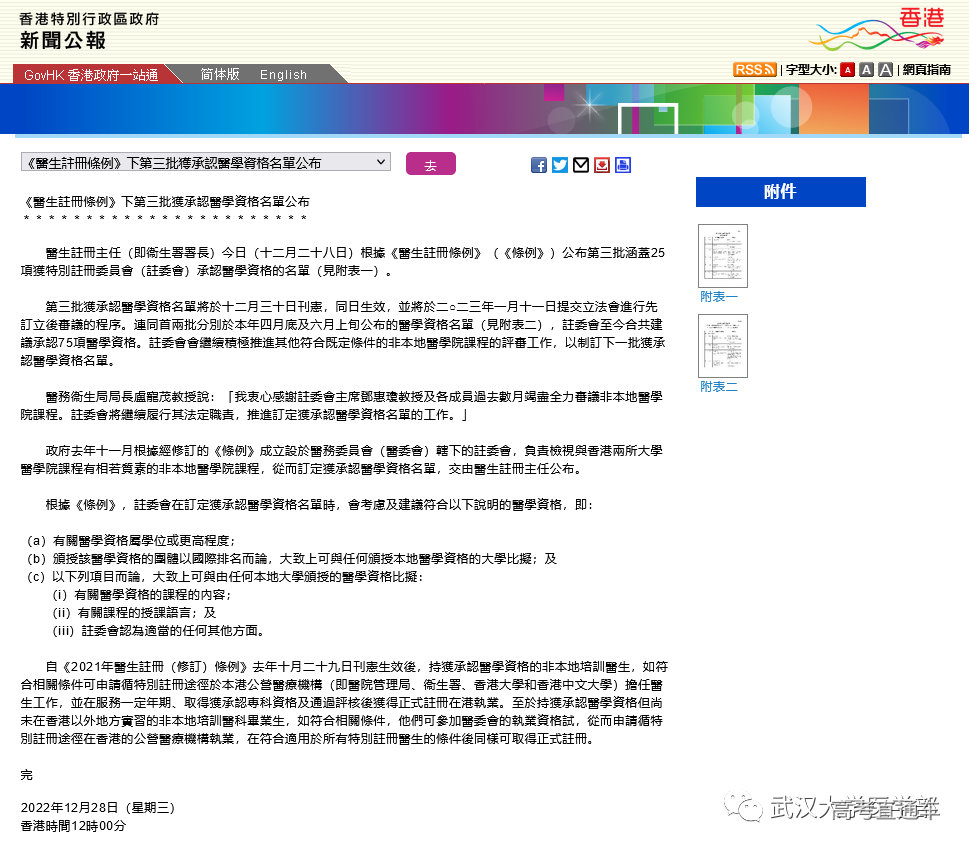This screenshot has height=850, width=969.
Task: Open the download article icon
Action: click(x=602, y=165)
